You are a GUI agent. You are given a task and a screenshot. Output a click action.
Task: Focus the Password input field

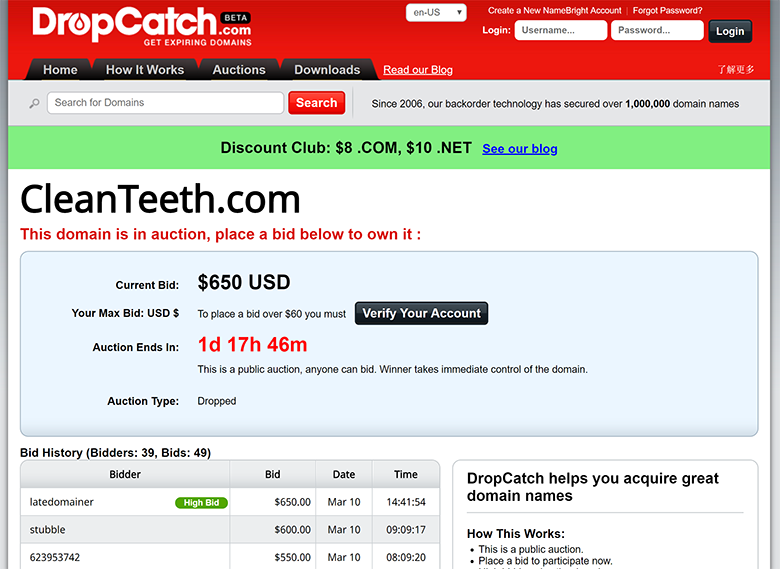(657, 30)
